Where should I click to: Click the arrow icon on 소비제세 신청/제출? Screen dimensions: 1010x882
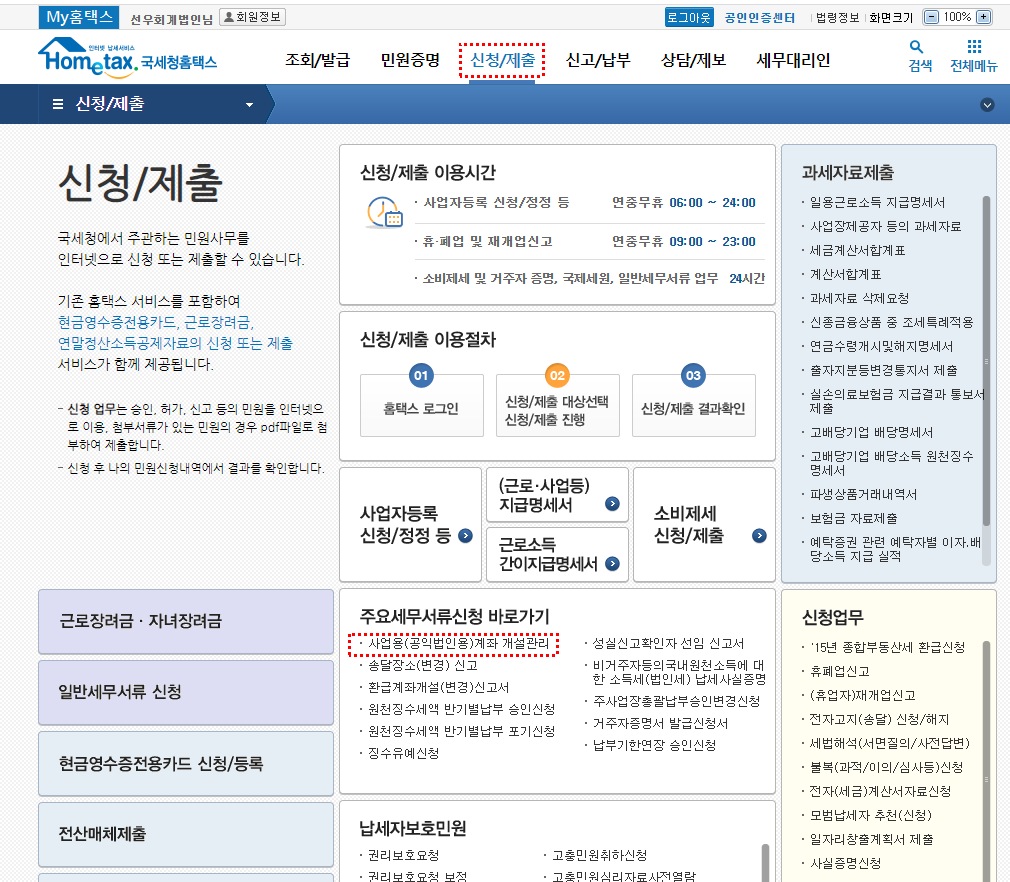click(x=759, y=536)
